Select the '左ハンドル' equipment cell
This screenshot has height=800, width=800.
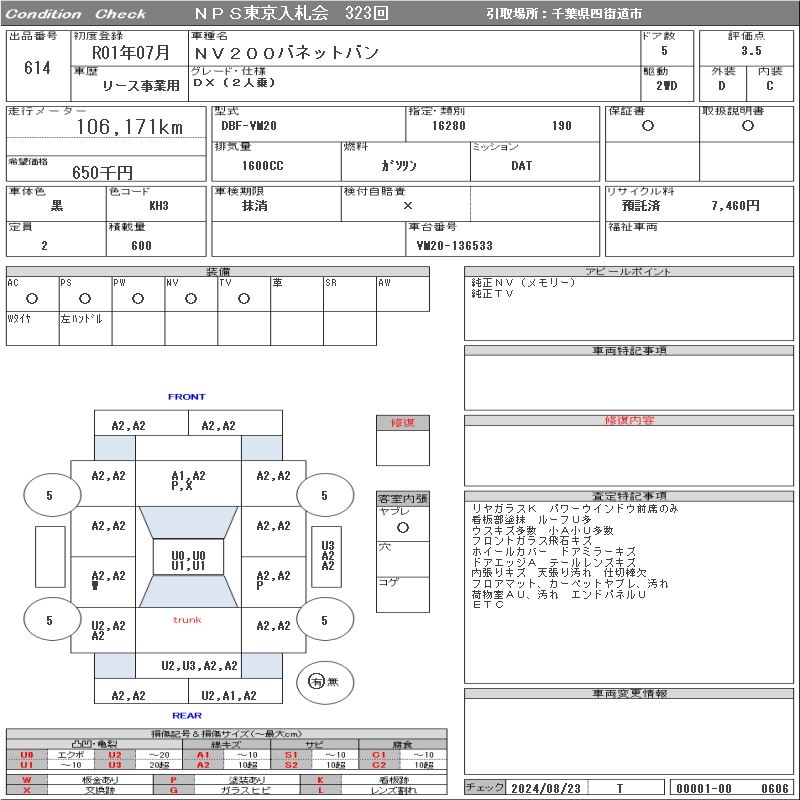click(85, 329)
